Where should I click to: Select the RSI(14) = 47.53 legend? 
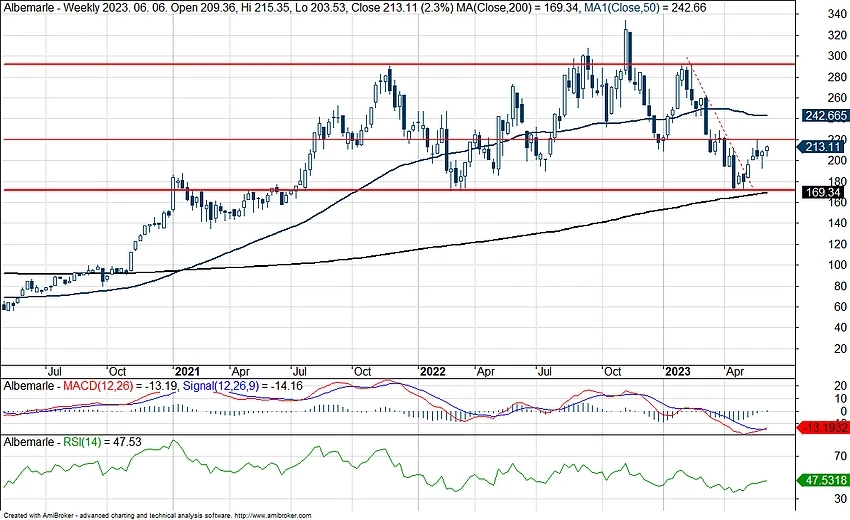(102, 442)
